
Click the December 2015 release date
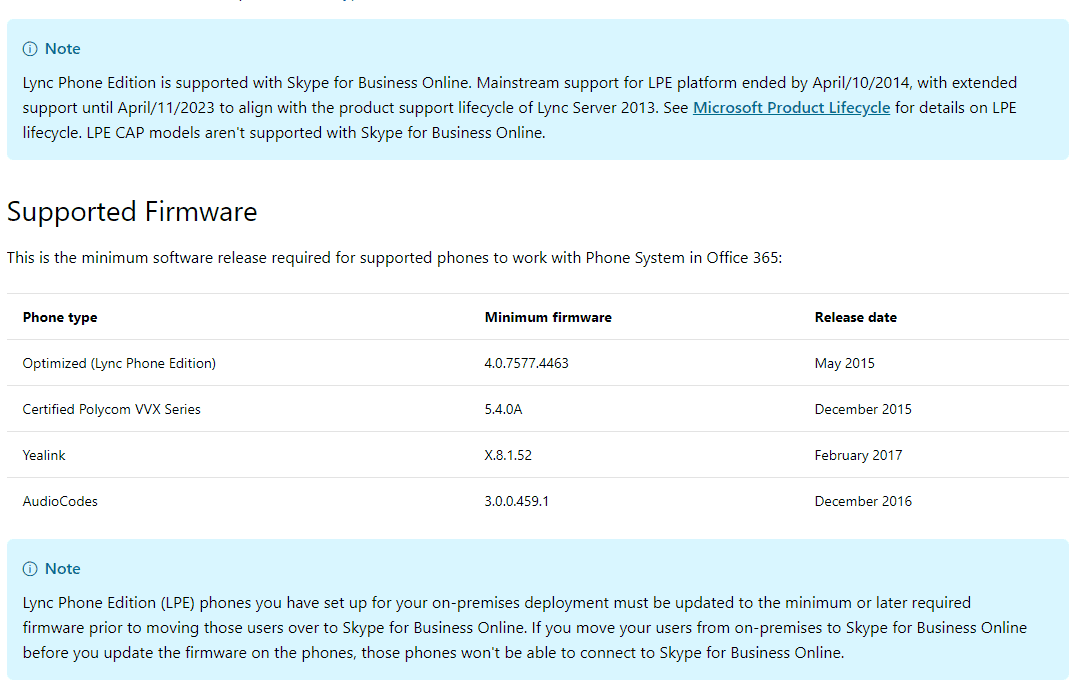pos(863,409)
